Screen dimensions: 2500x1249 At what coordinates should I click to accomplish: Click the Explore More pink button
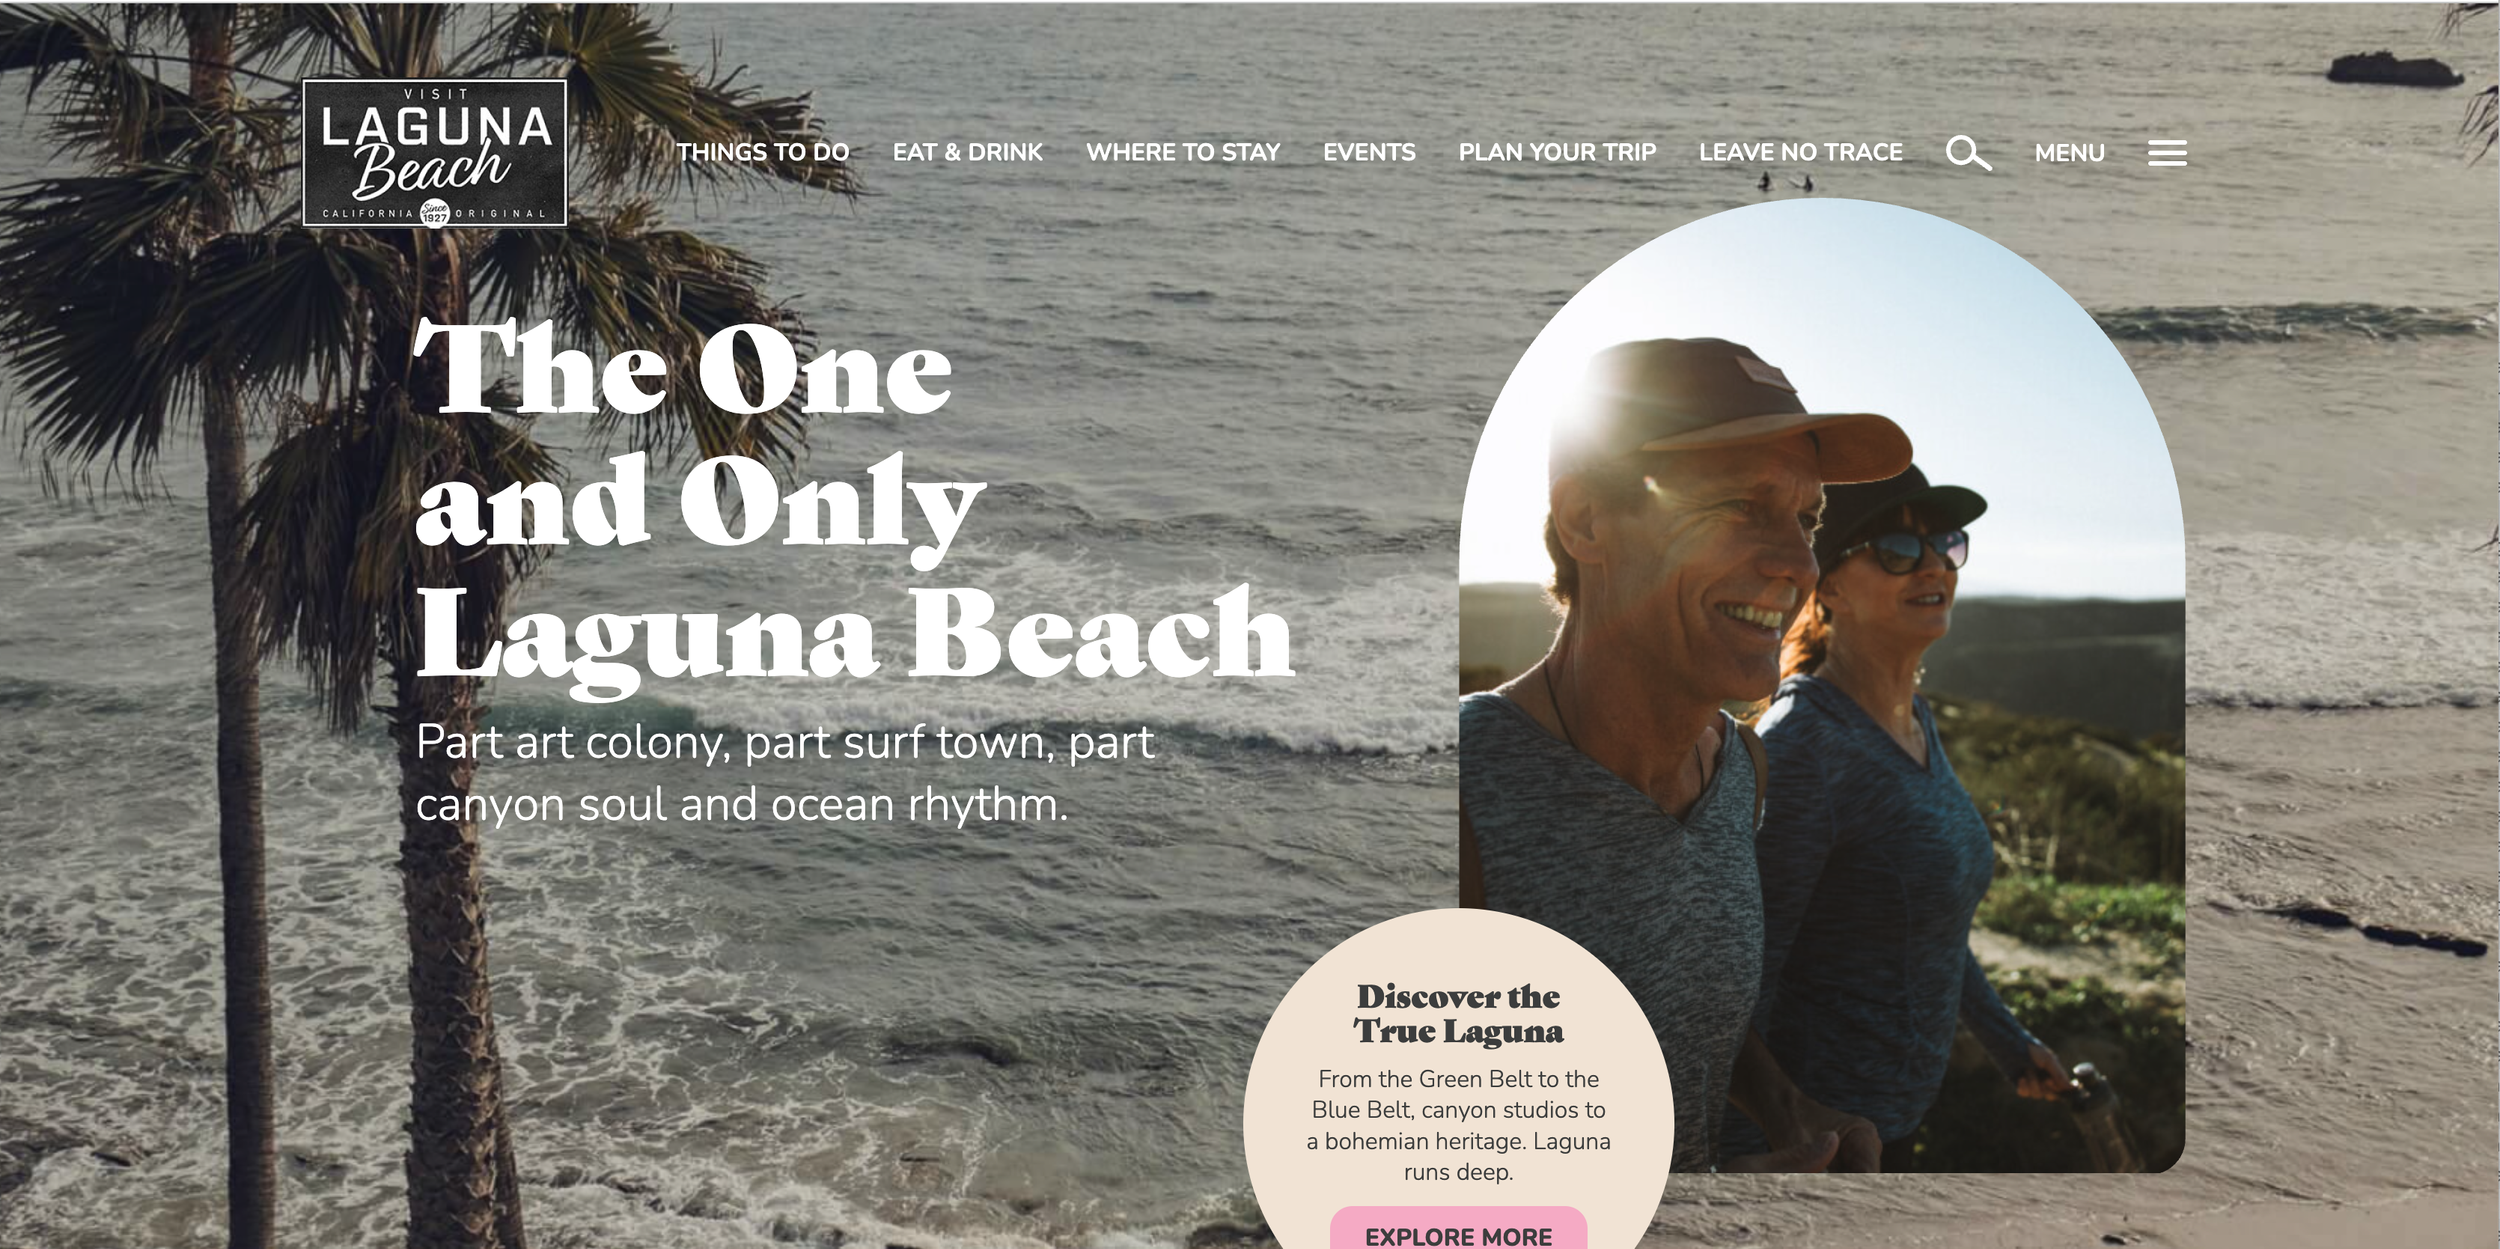(1458, 1229)
